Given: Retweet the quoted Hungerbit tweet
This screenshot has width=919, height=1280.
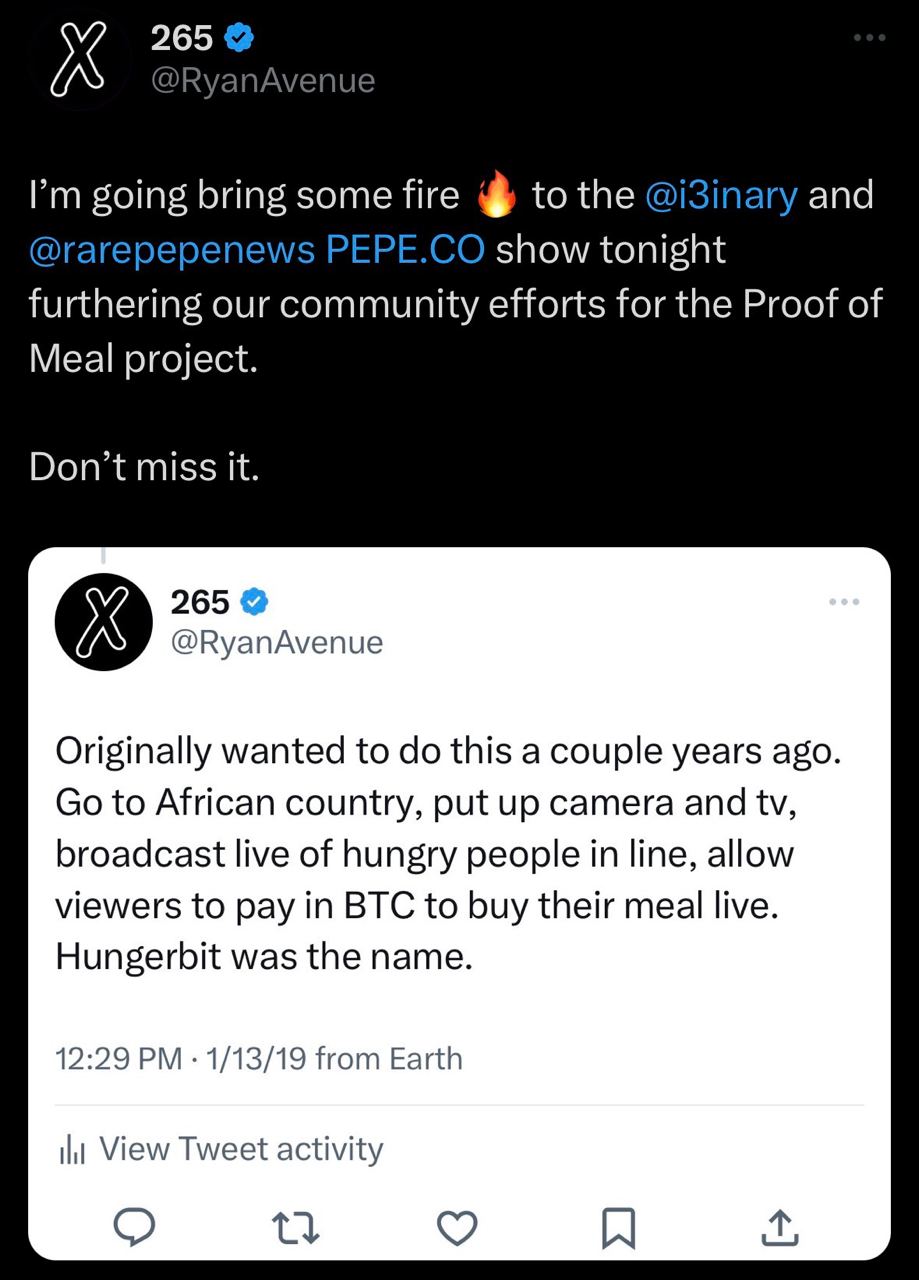Looking at the screenshot, I should click(x=297, y=1226).
